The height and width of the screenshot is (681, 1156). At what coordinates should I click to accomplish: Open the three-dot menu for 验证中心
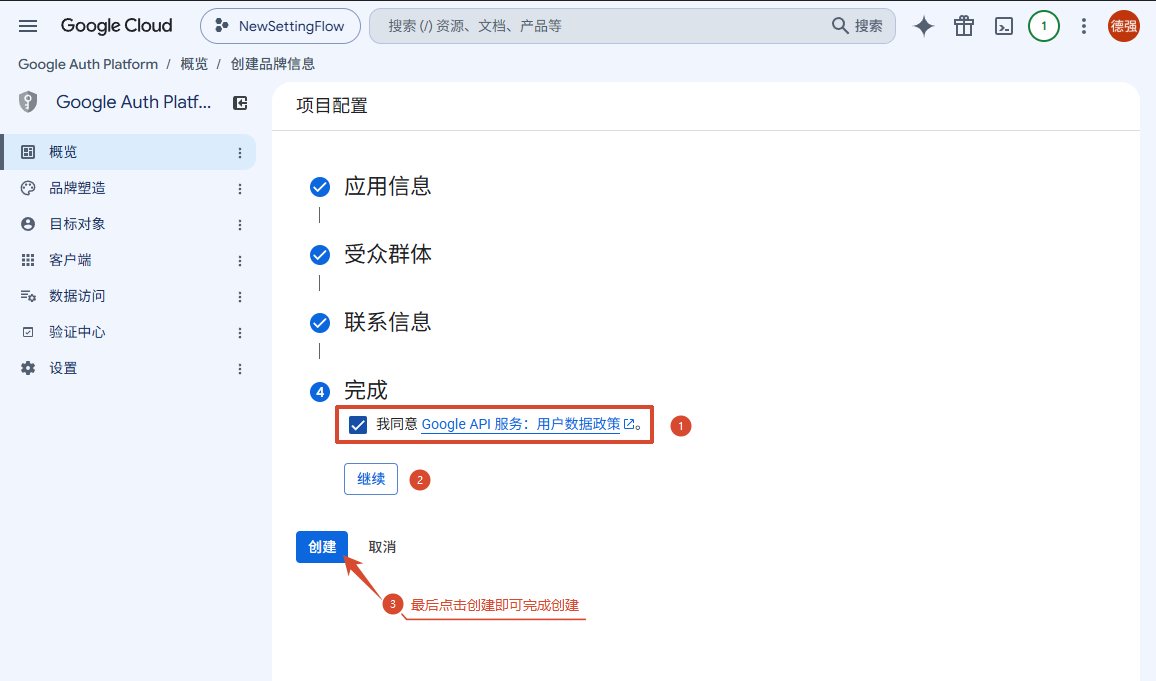[240, 333]
